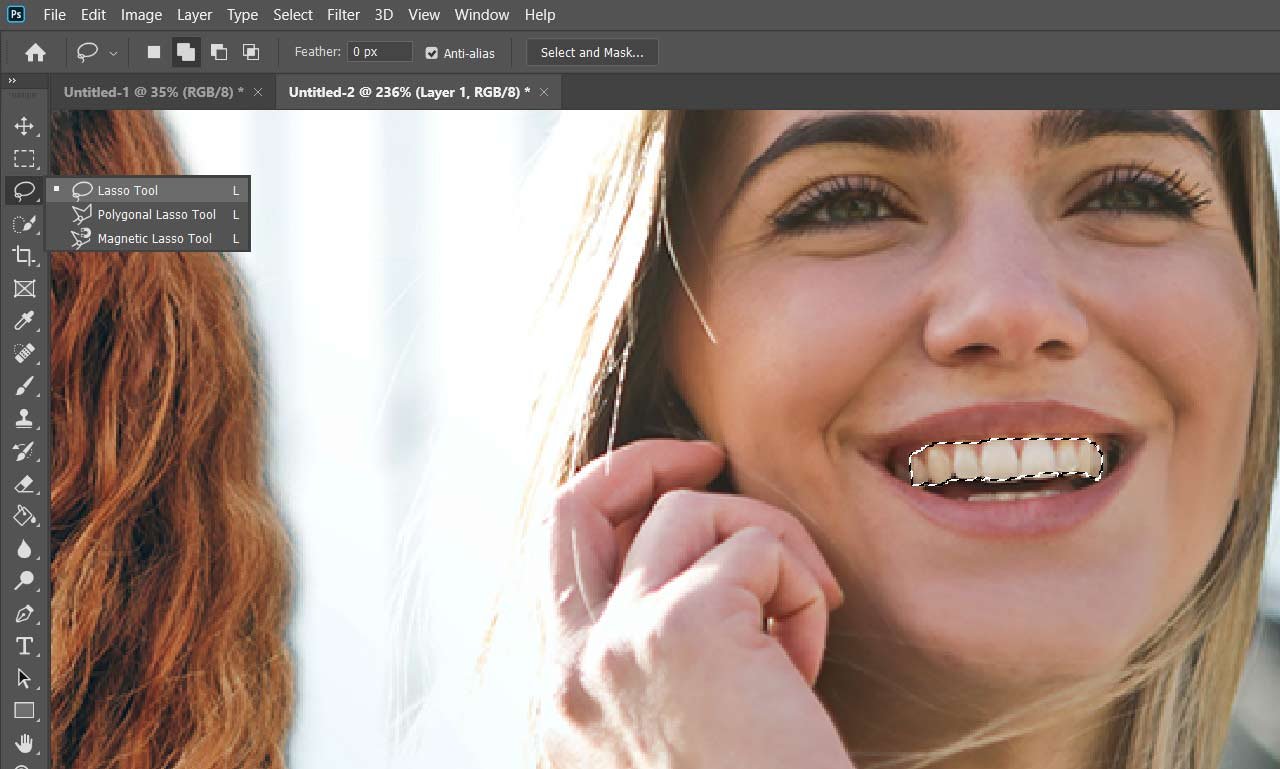Click the Home icon in options bar
This screenshot has width=1280, height=769.
[35, 52]
